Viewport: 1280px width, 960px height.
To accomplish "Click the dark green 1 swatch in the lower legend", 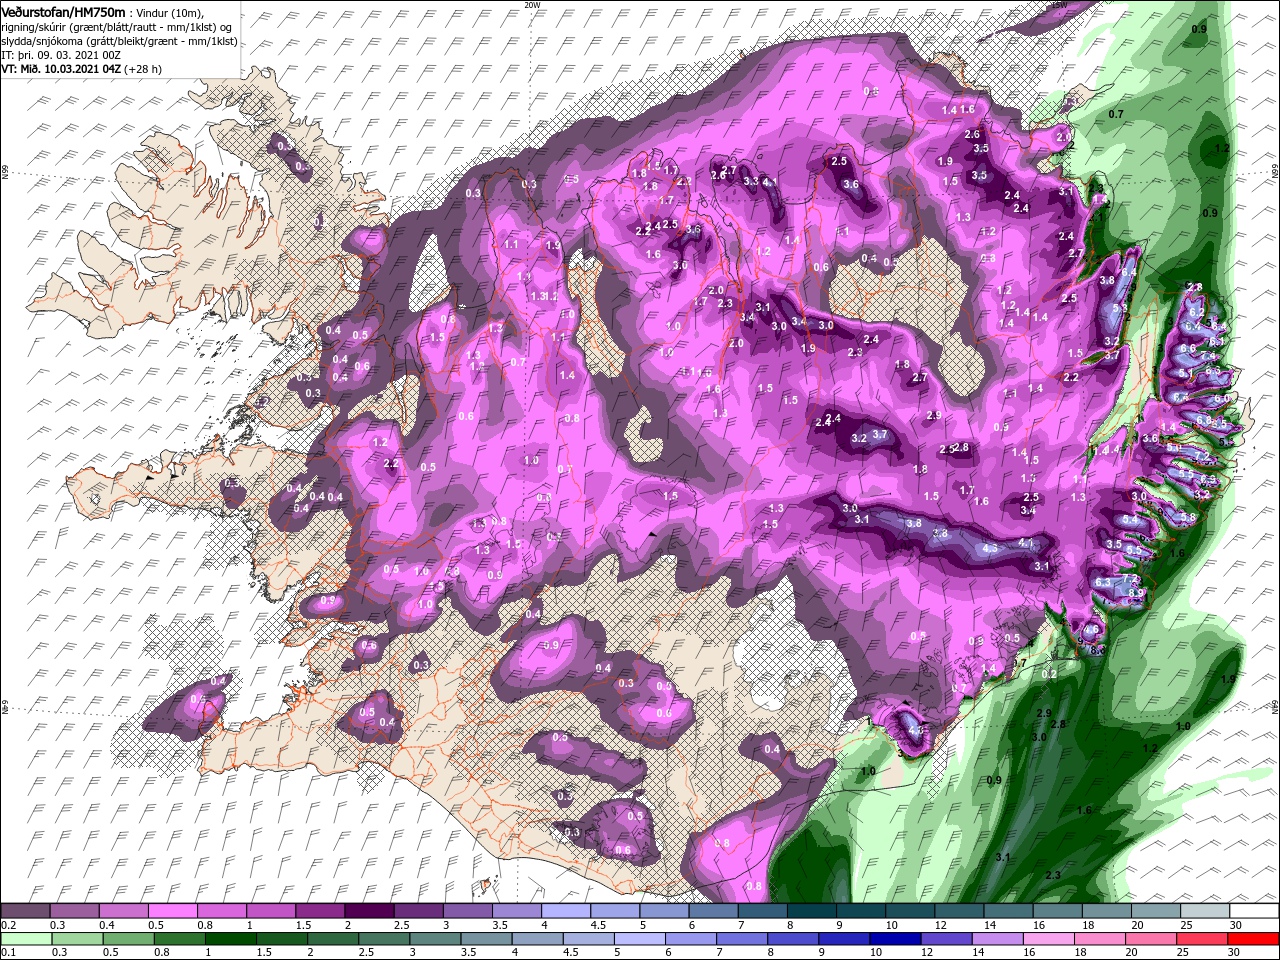I will tap(230, 939).
